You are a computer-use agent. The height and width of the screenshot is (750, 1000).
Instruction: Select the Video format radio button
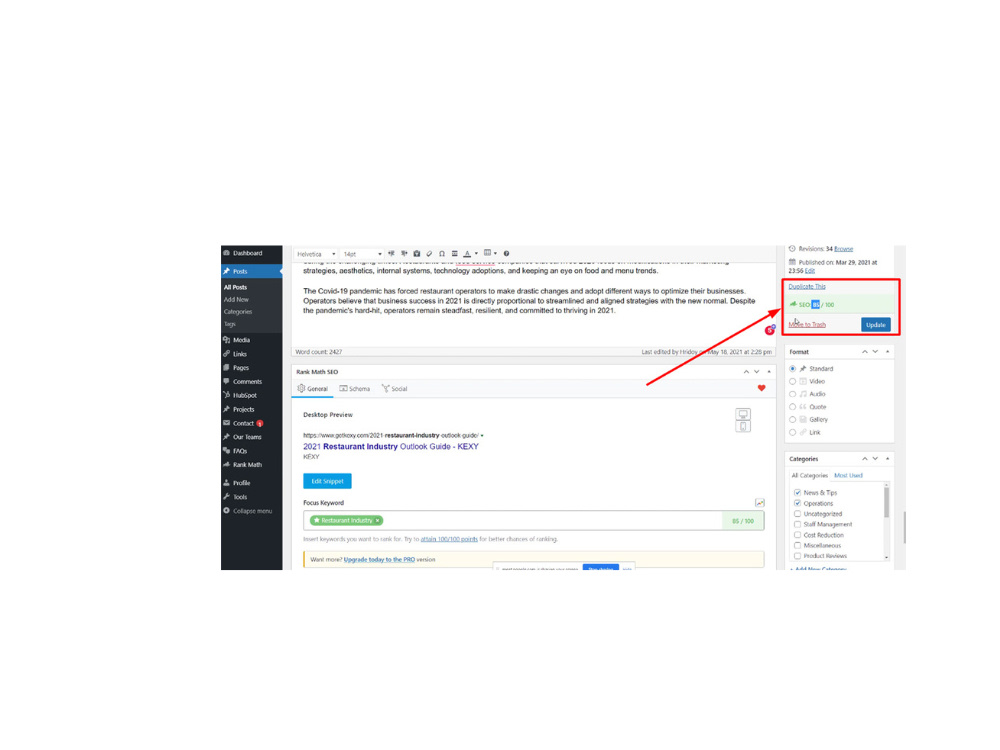793,381
